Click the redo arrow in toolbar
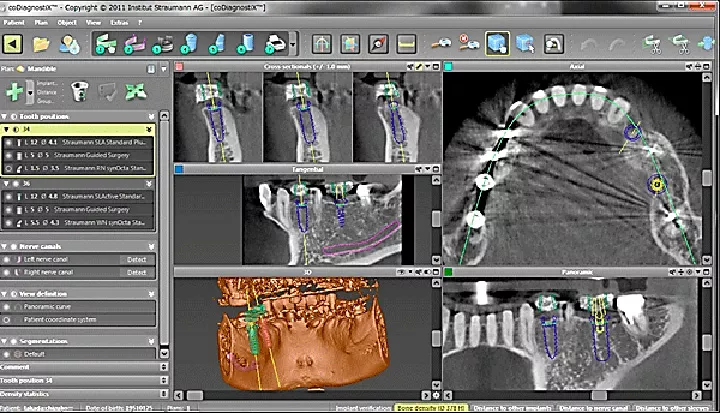 617,45
